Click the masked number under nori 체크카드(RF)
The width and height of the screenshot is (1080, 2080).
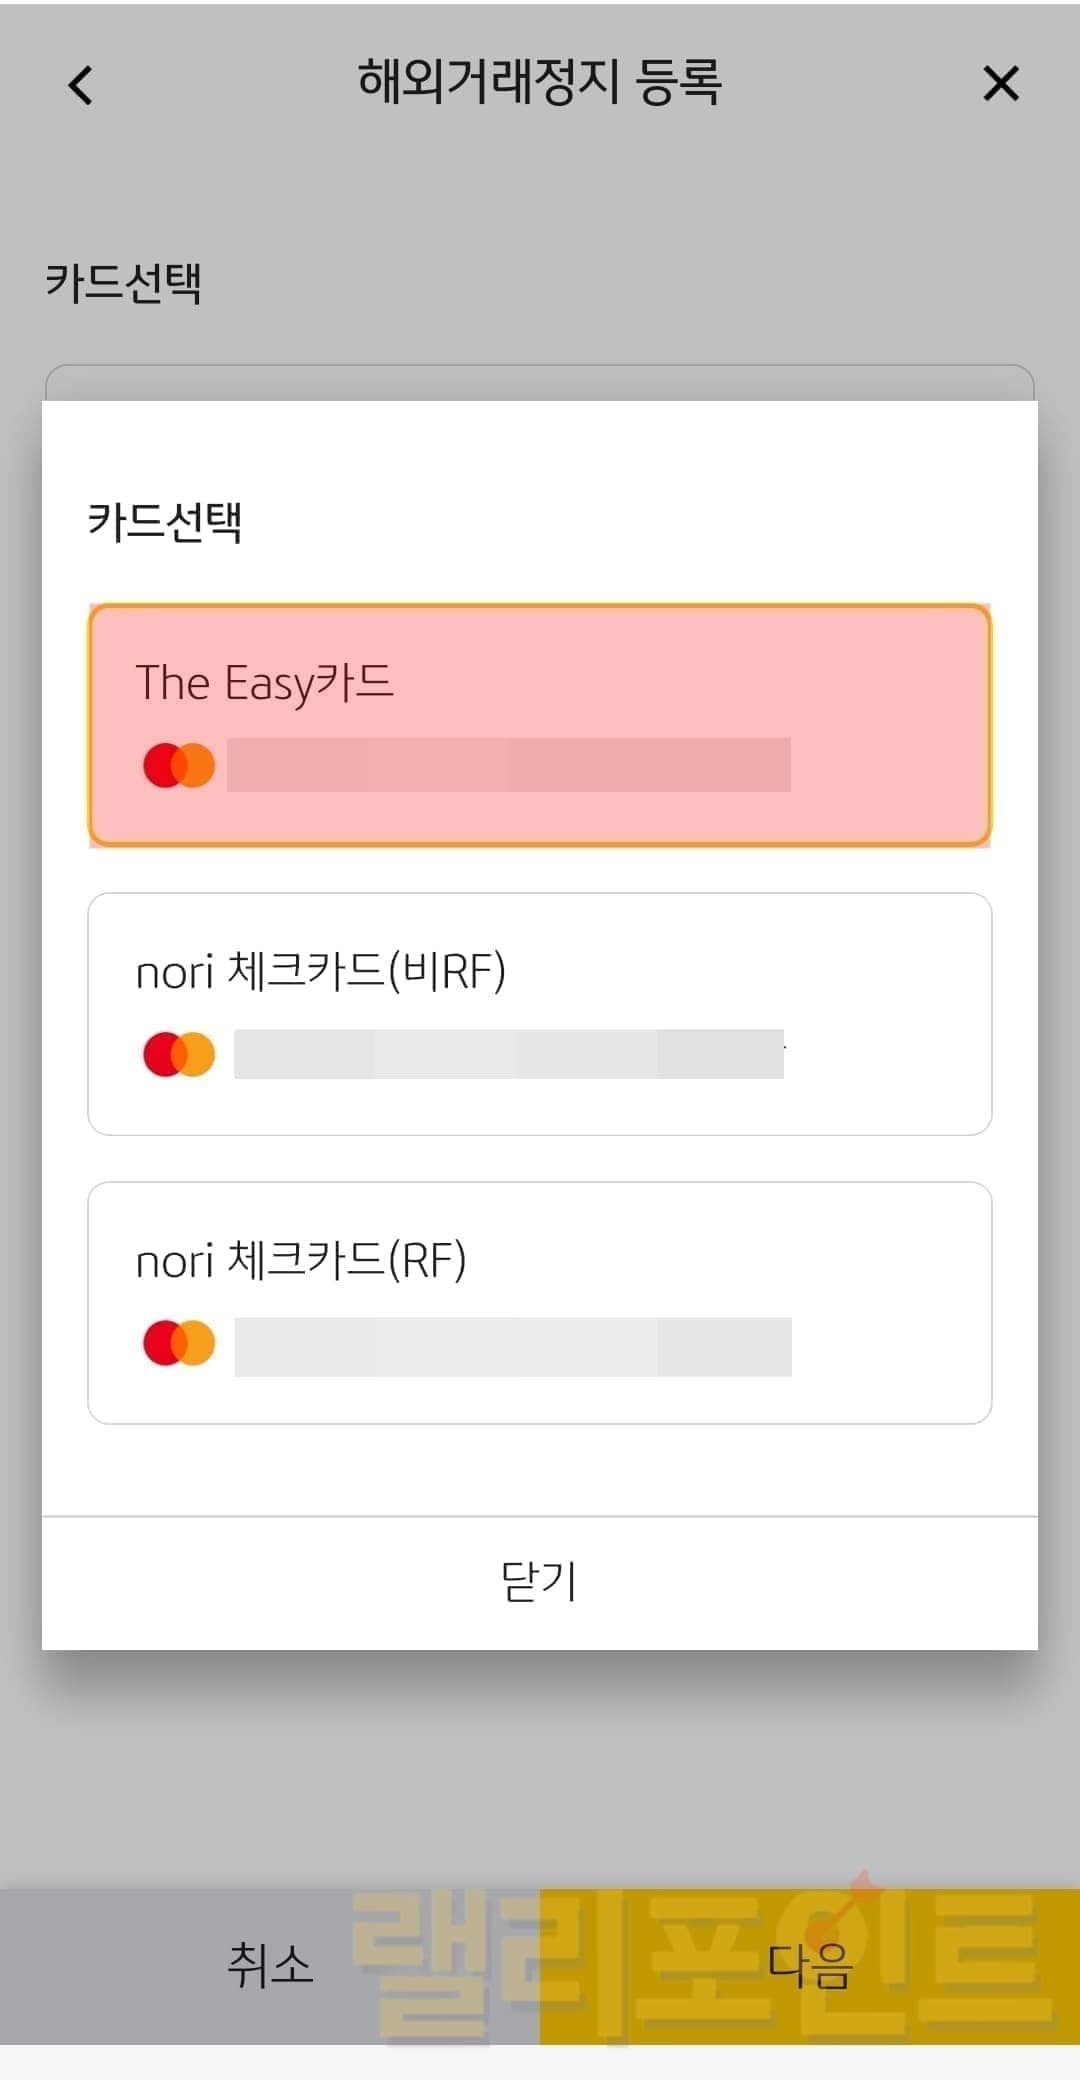pos(512,1346)
